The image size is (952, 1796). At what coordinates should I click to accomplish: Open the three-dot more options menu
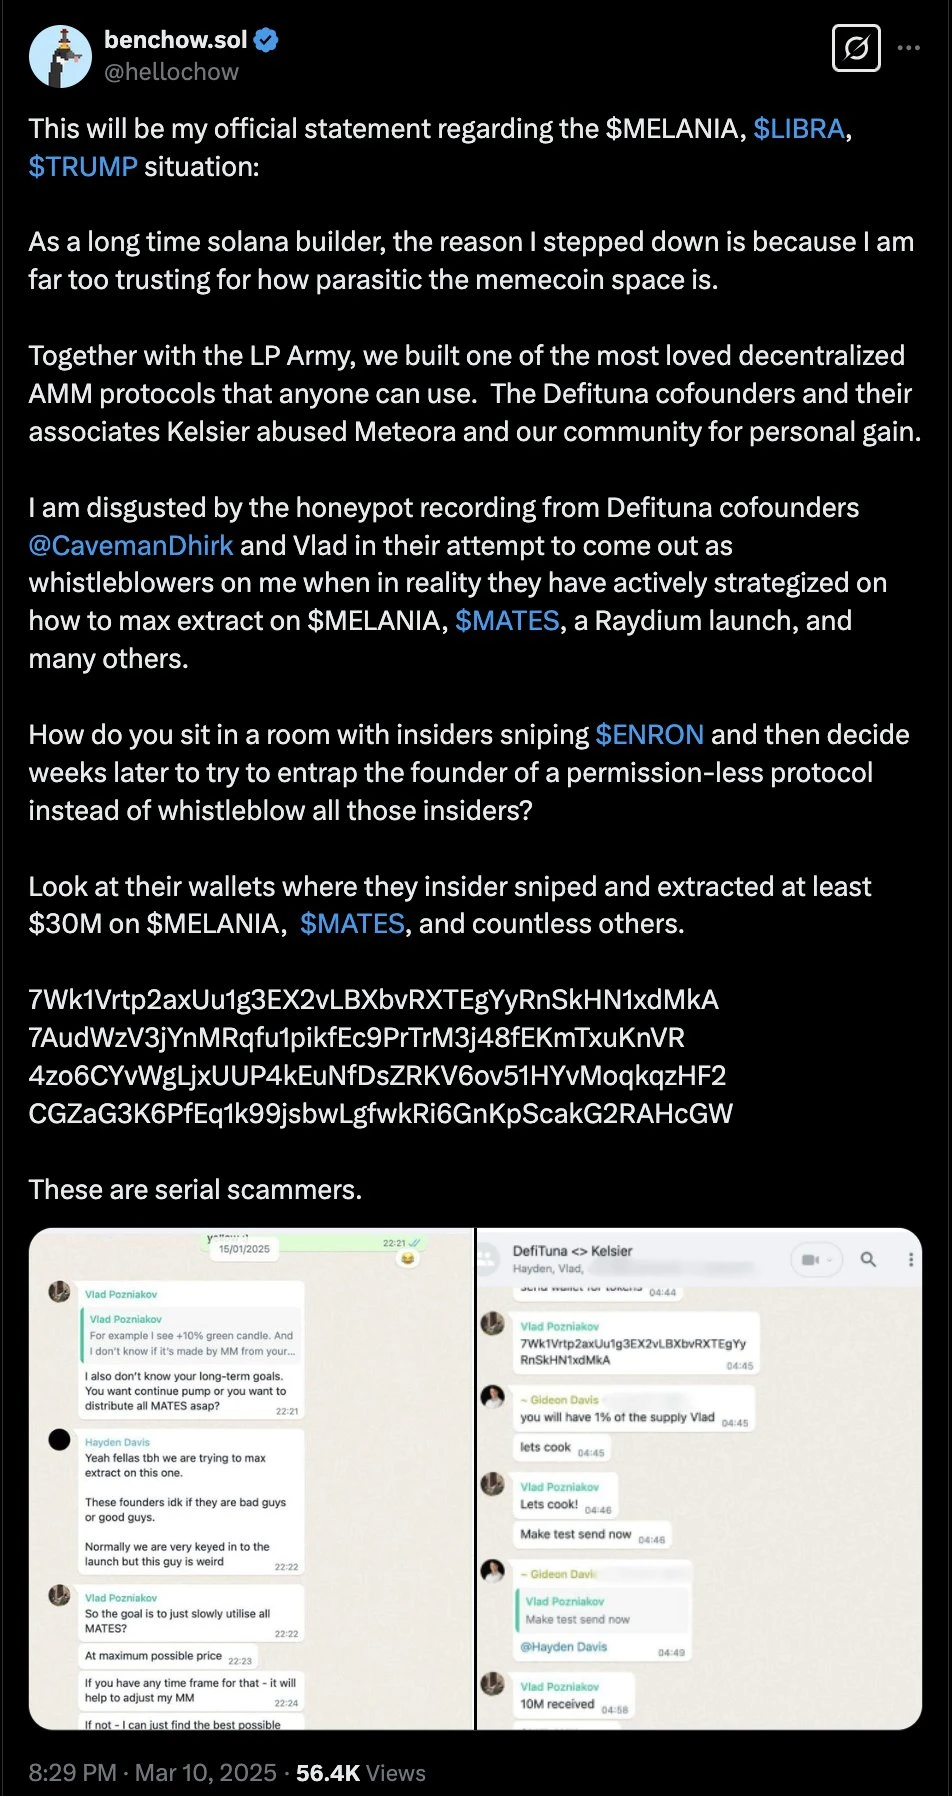click(x=909, y=48)
